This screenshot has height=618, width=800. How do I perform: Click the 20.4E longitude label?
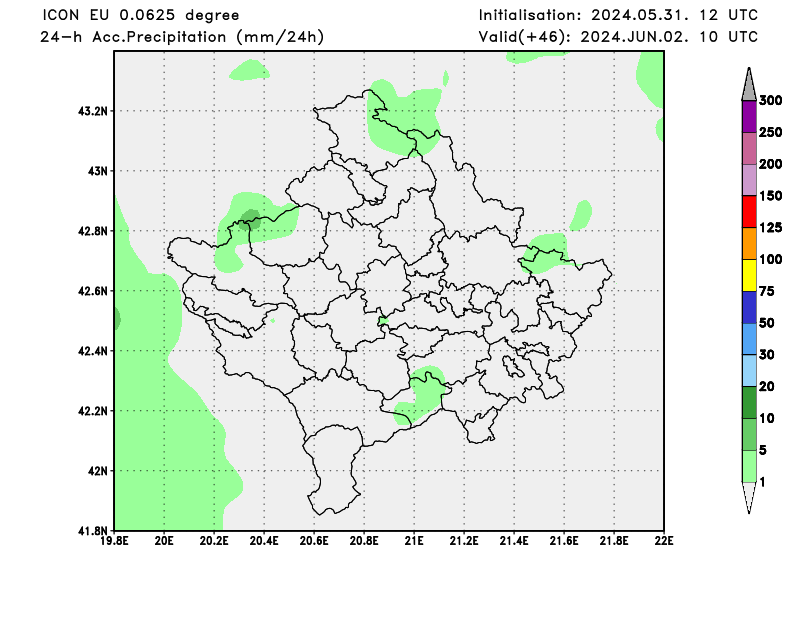tap(264, 540)
